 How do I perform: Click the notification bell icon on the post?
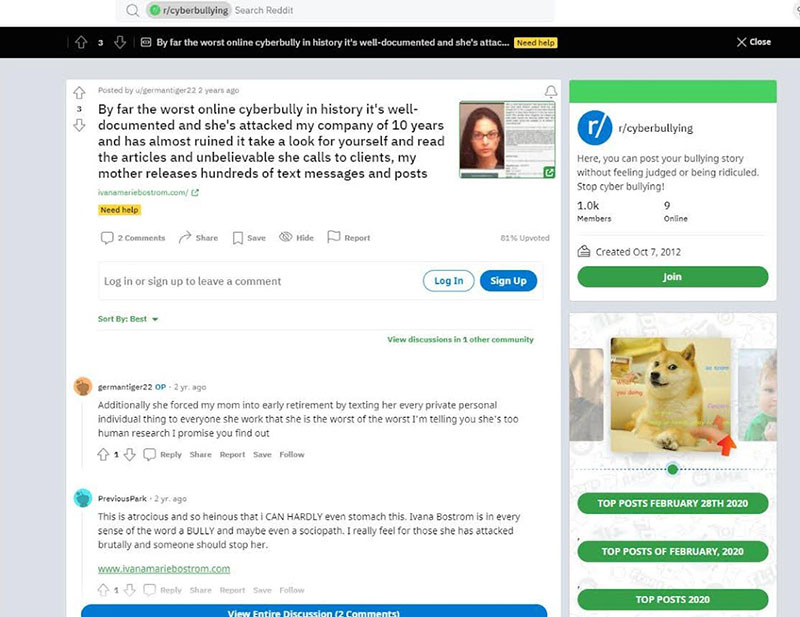tap(551, 91)
